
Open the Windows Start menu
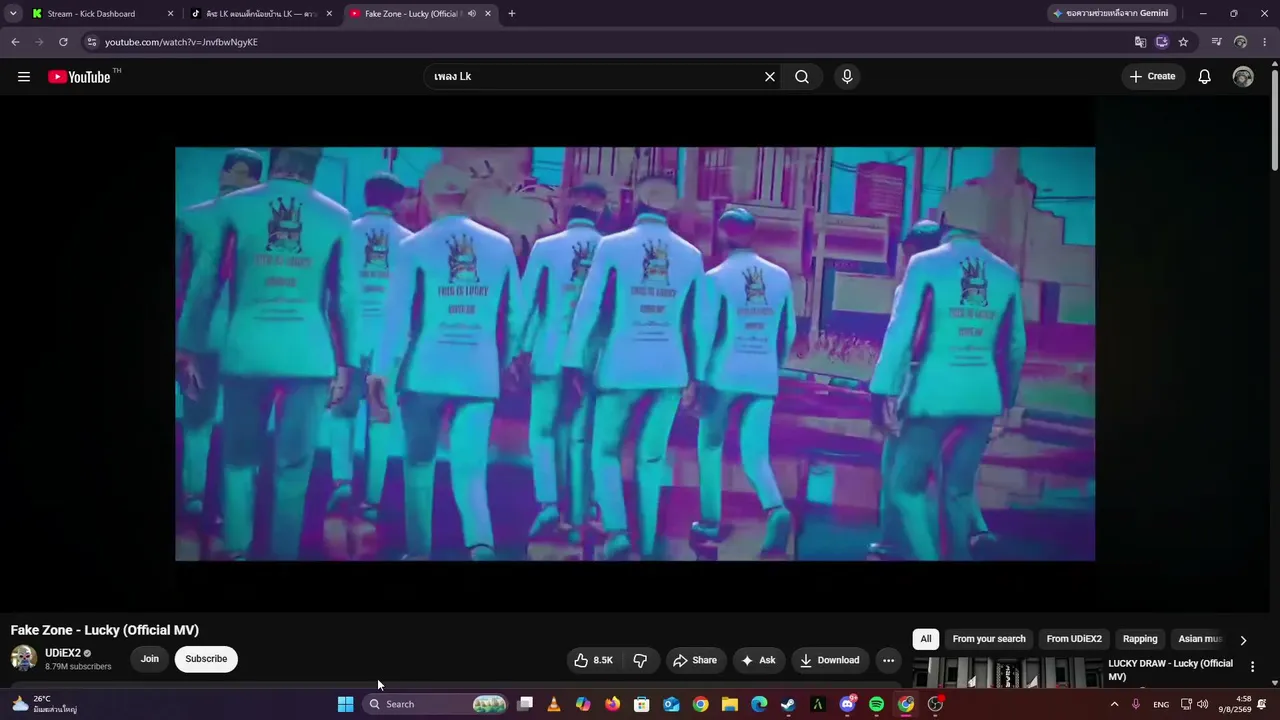345,704
